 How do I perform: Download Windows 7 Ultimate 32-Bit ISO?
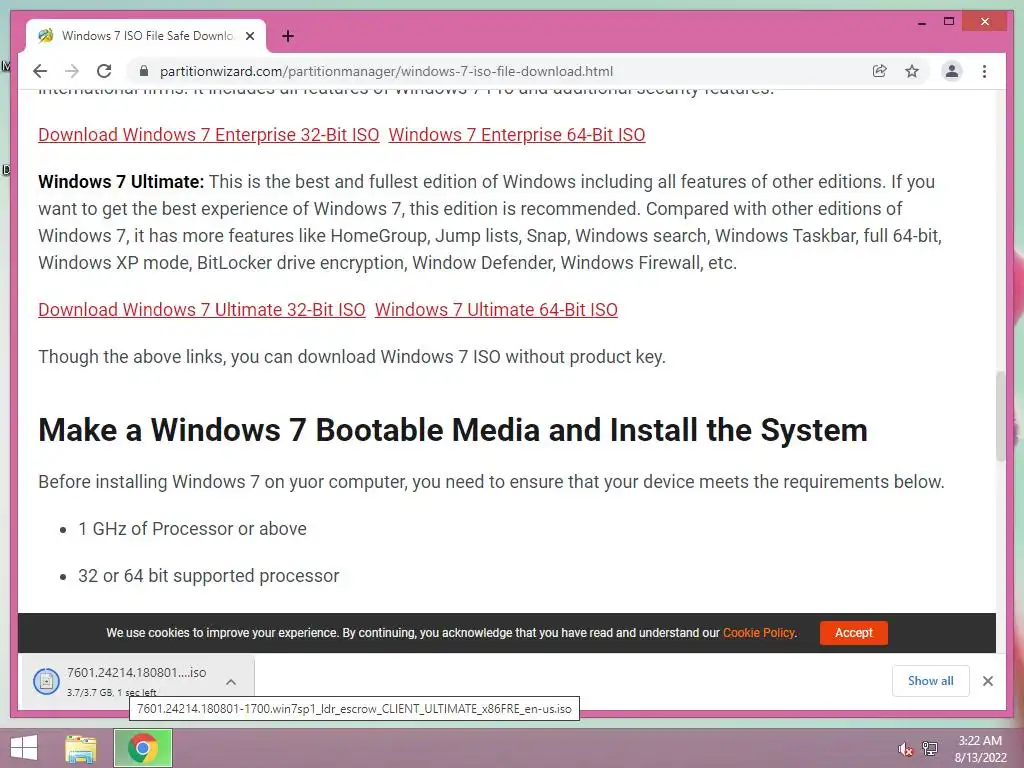pos(202,310)
